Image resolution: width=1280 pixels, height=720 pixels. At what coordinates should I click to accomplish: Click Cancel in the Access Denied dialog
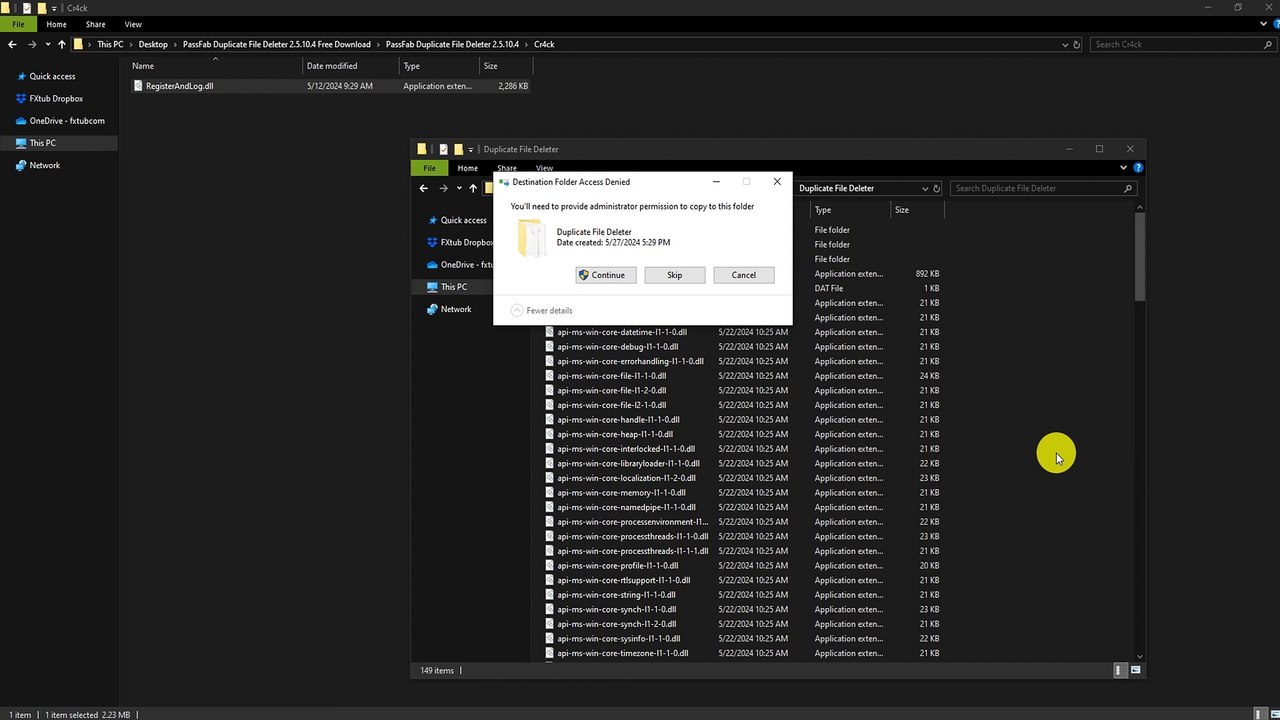click(744, 275)
